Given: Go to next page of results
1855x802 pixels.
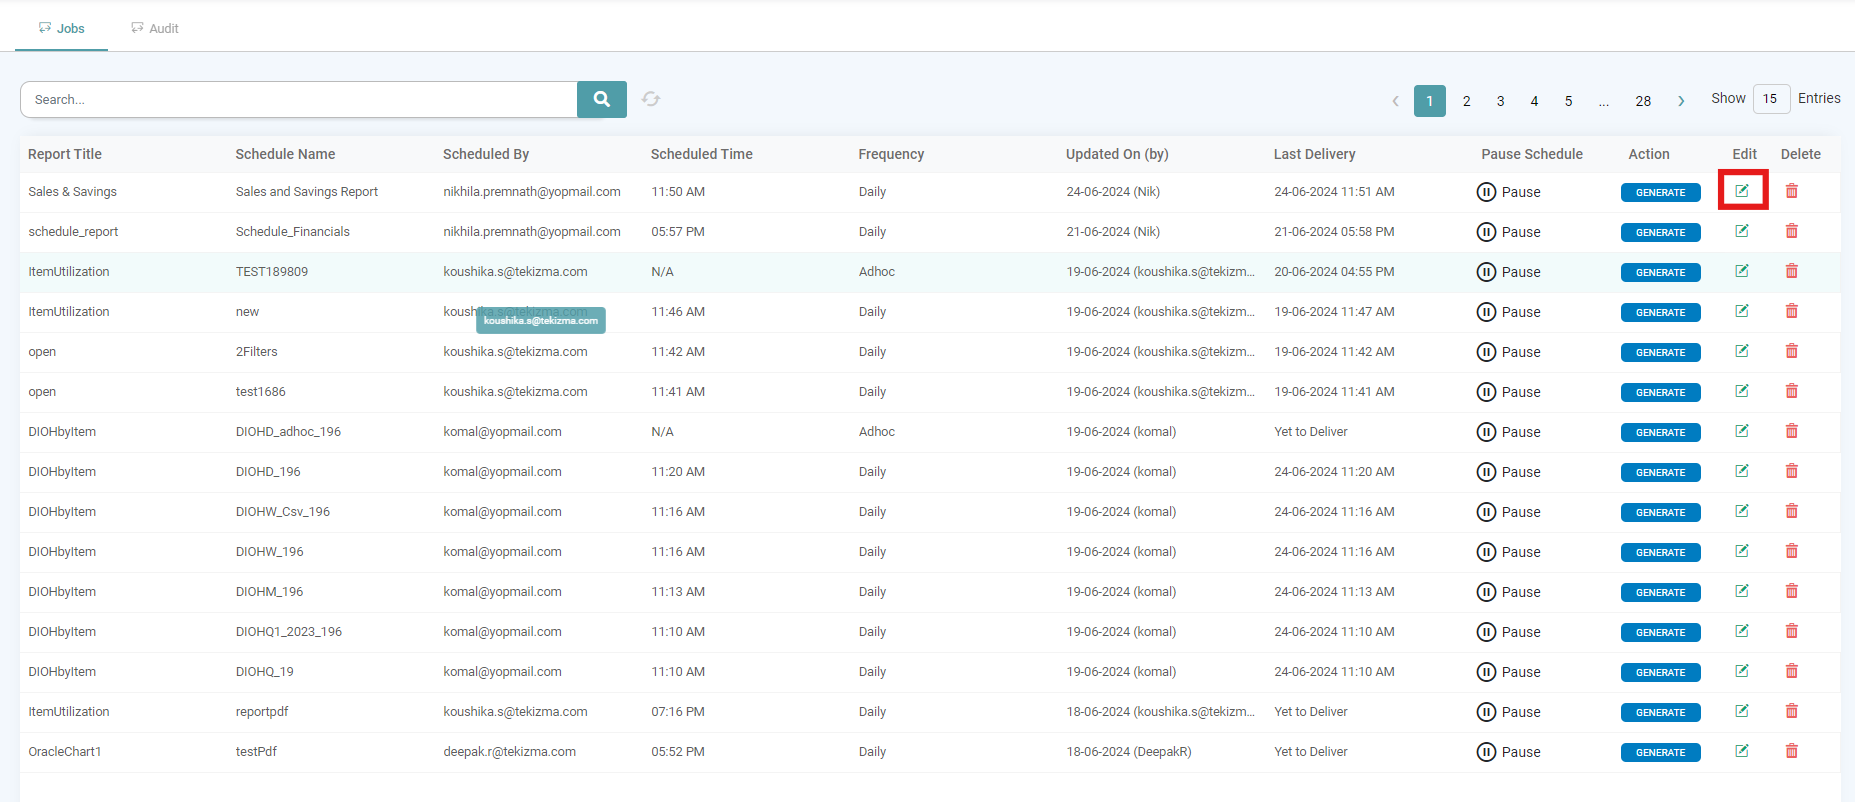Looking at the screenshot, I should point(1681,101).
